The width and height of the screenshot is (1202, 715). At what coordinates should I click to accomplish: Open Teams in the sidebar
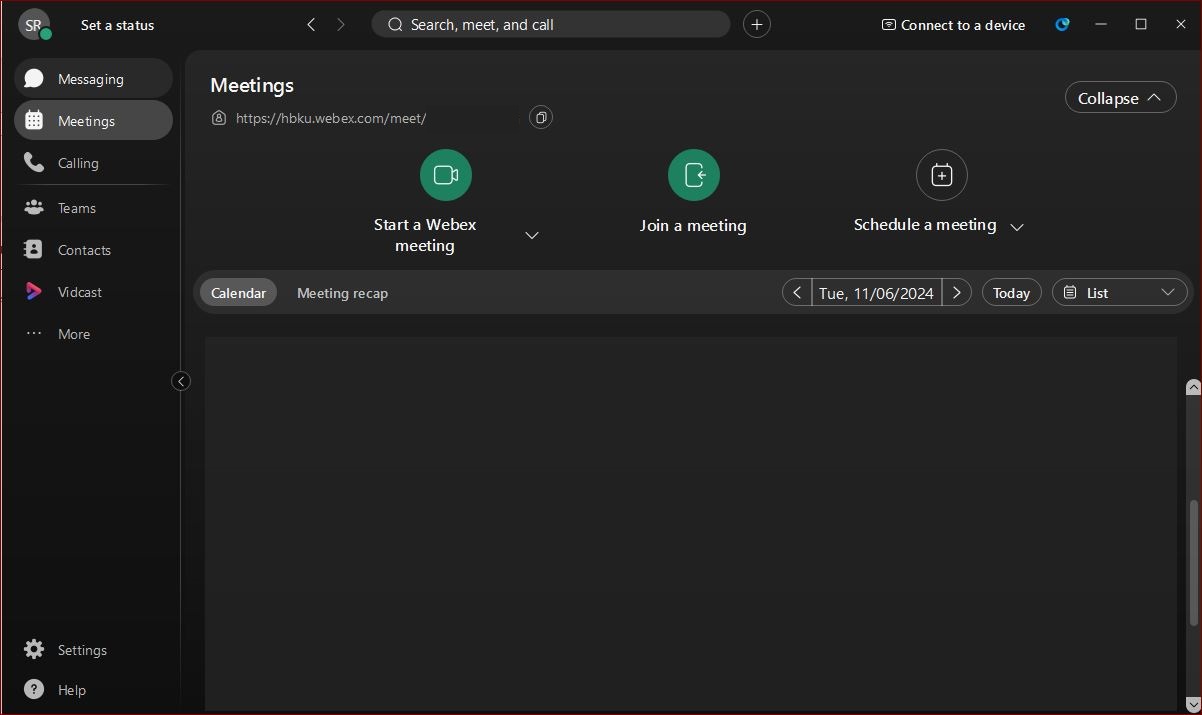pos(93,208)
